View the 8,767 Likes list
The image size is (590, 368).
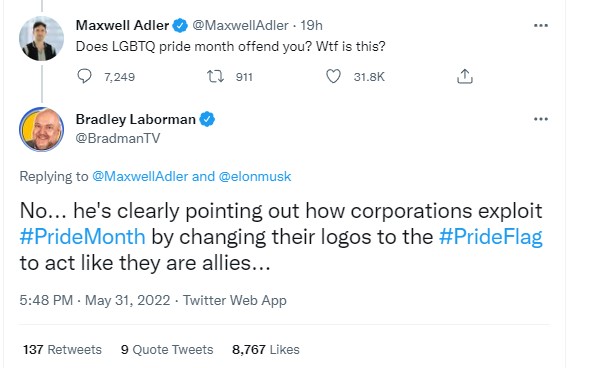coord(266,350)
